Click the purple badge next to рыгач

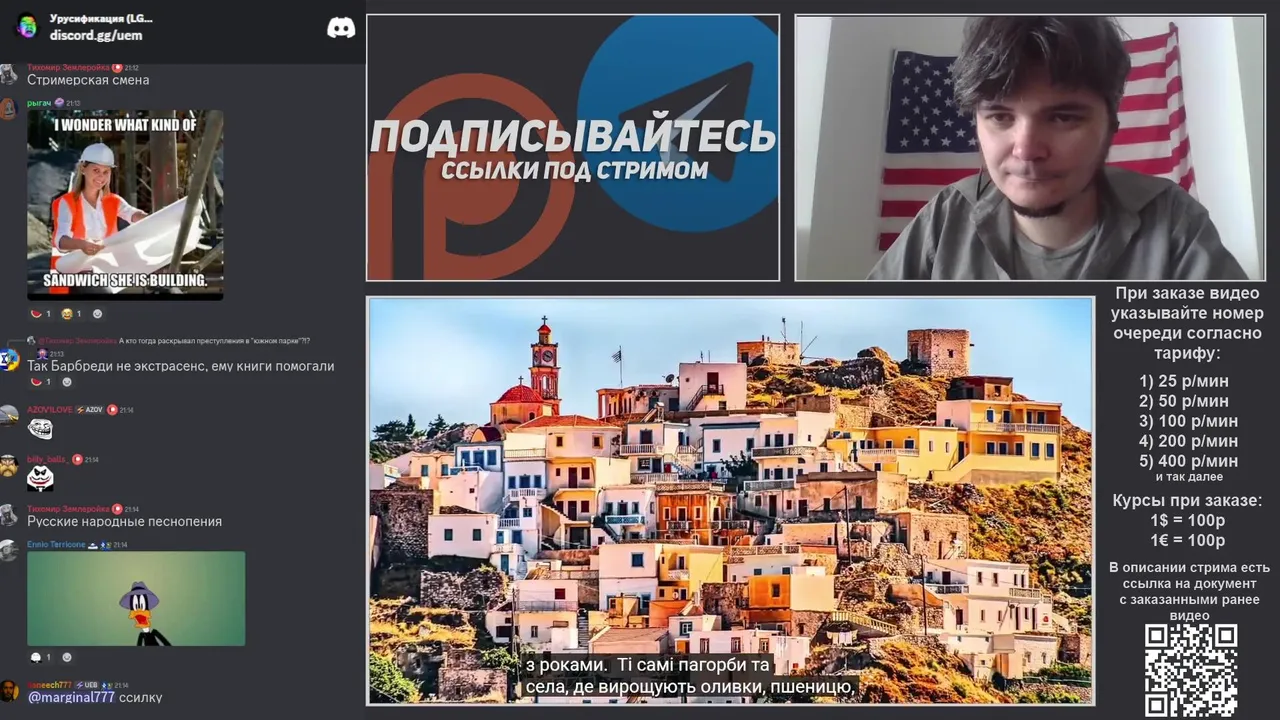pos(59,103)
